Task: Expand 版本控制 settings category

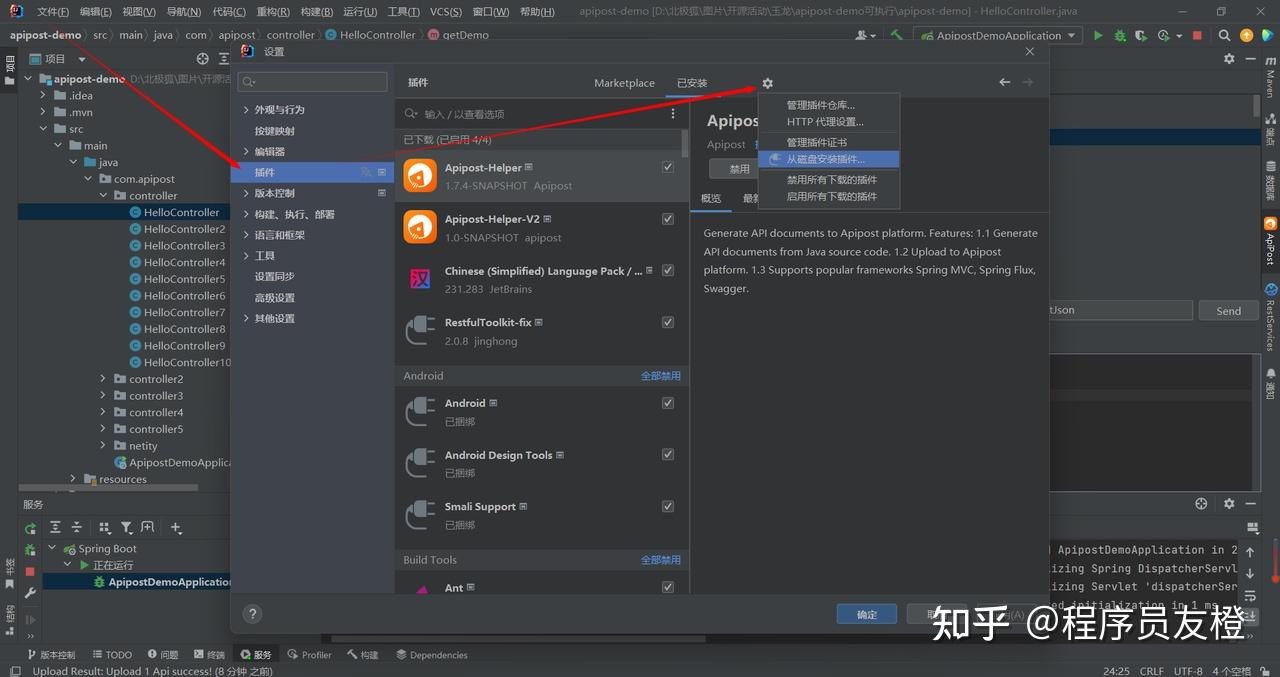Action: coord(246,193)
